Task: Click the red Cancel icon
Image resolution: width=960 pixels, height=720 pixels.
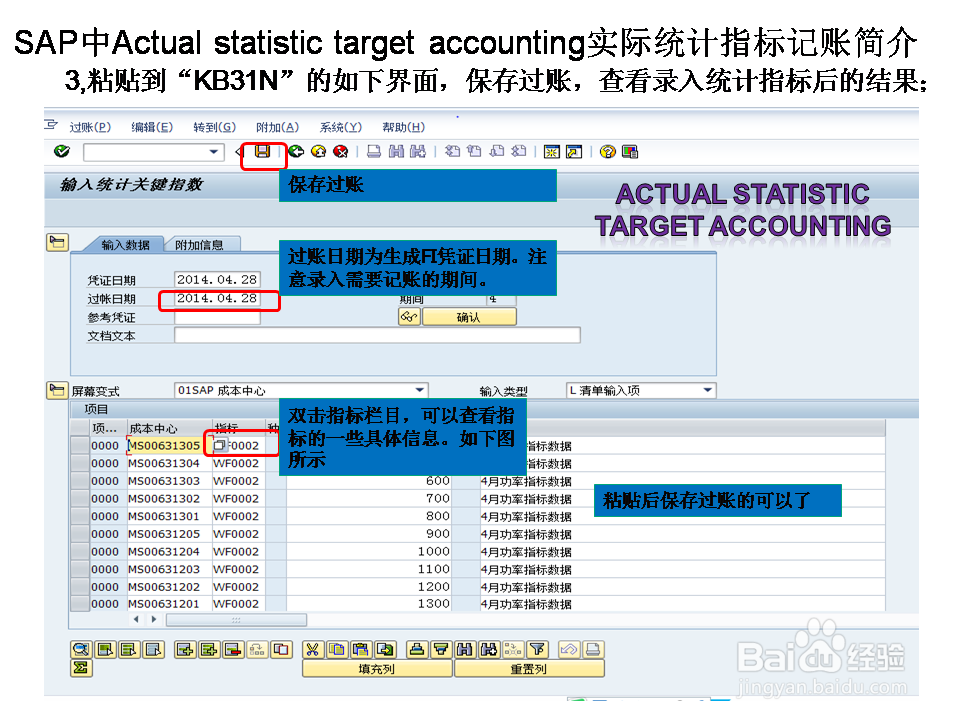Action: pyautogui.click(x=340, y=151)
